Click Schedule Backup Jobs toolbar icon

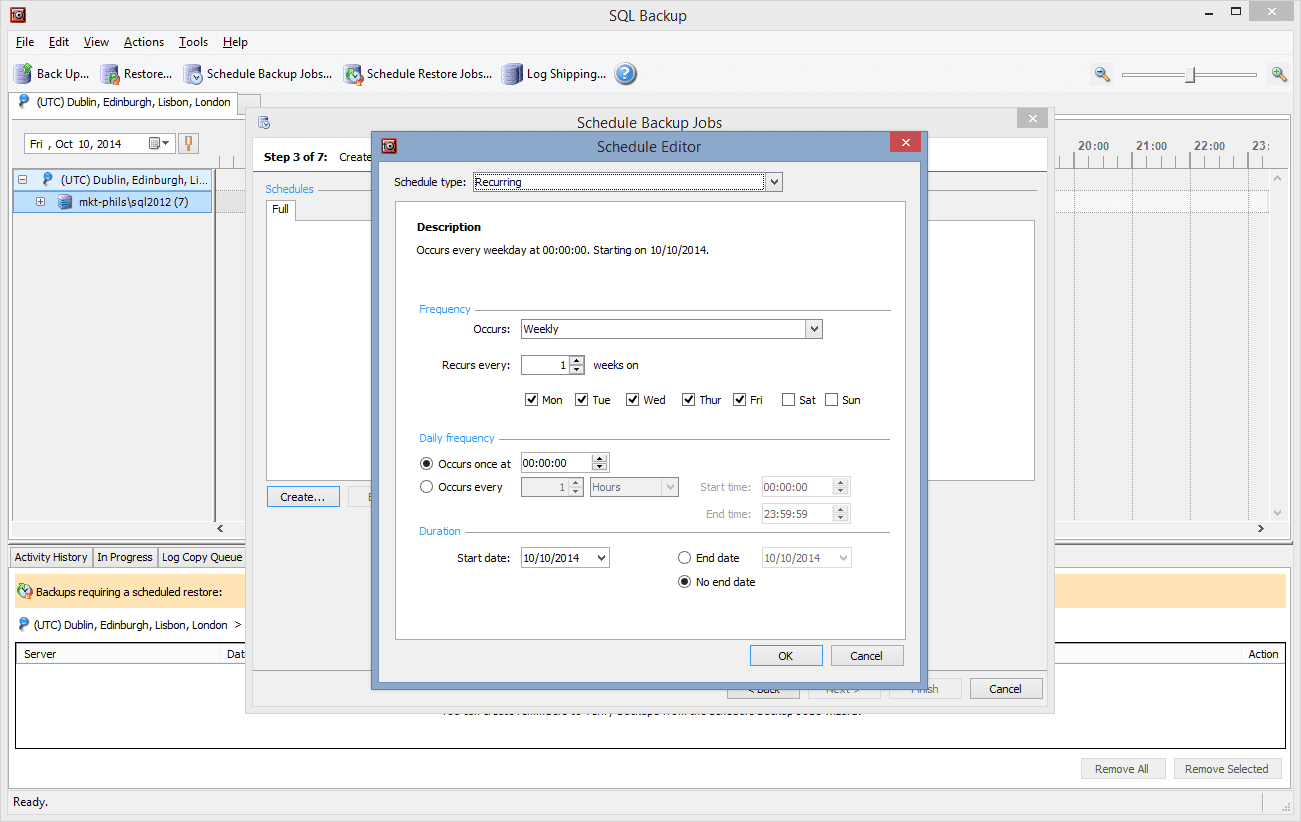[x=193, y=74]
